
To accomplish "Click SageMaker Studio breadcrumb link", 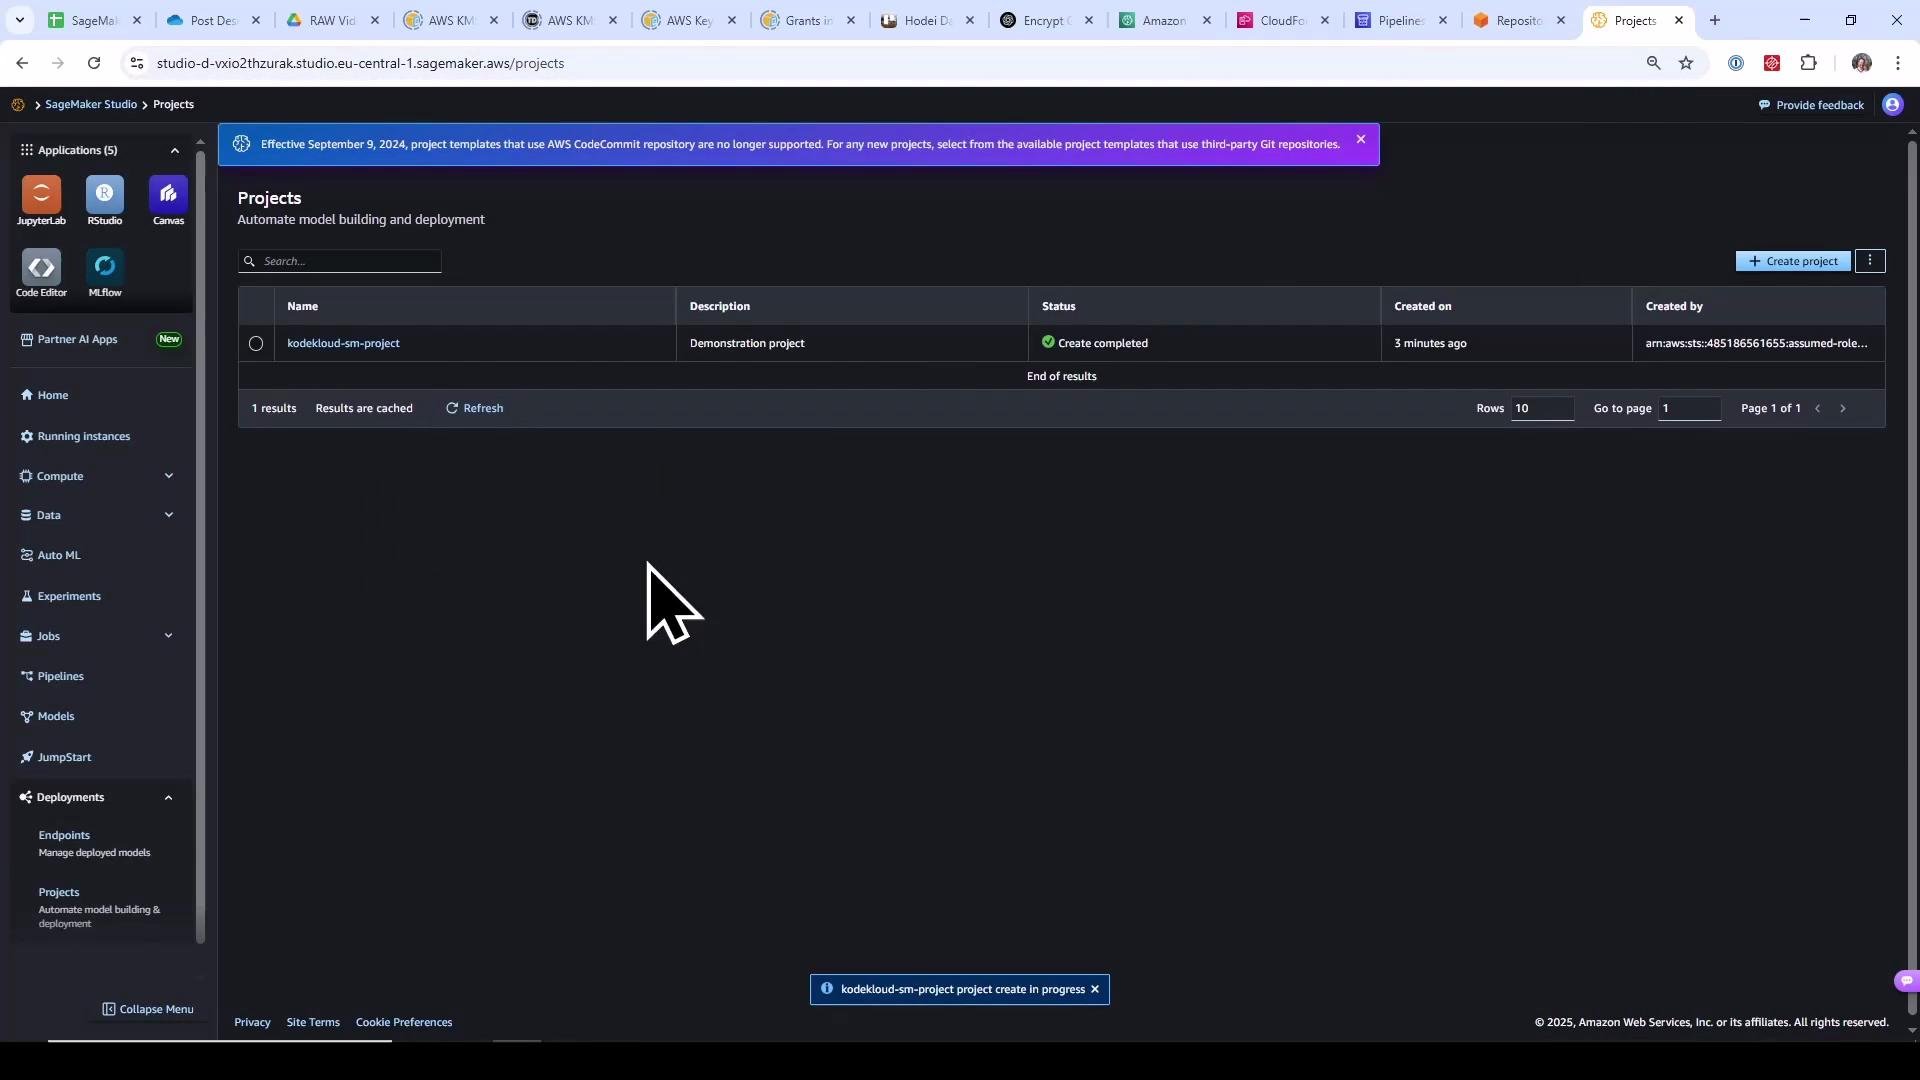I will click(x=91, y=104).
